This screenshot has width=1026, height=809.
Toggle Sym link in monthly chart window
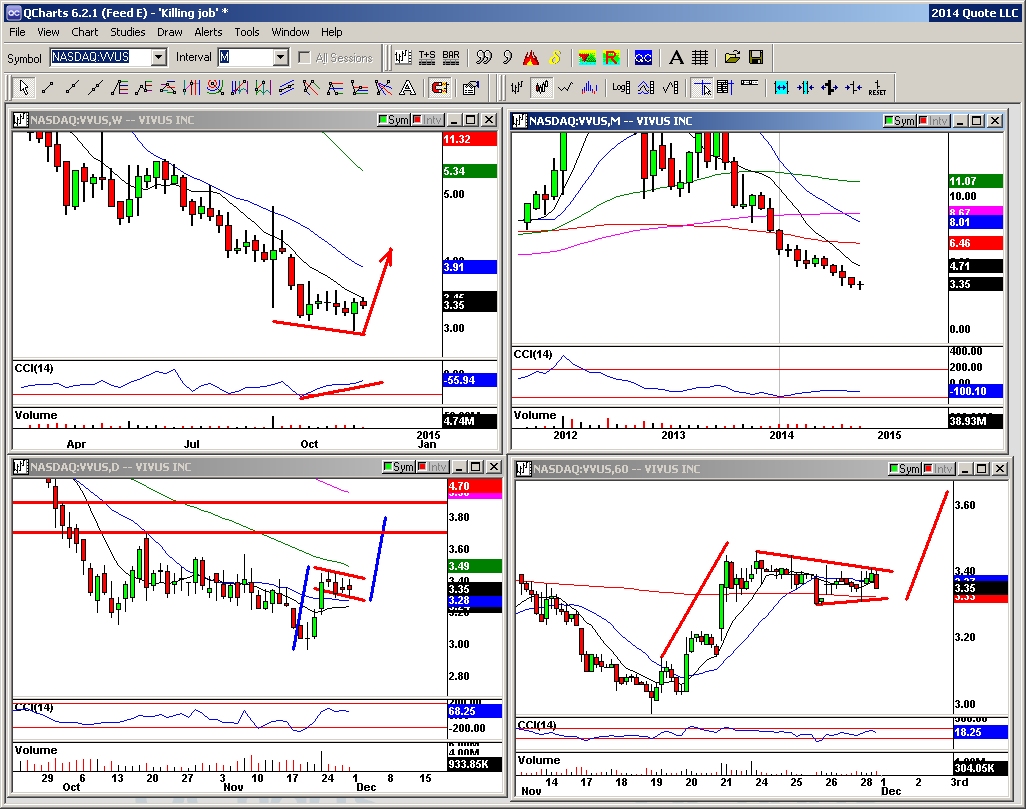[x=900, y=120]
